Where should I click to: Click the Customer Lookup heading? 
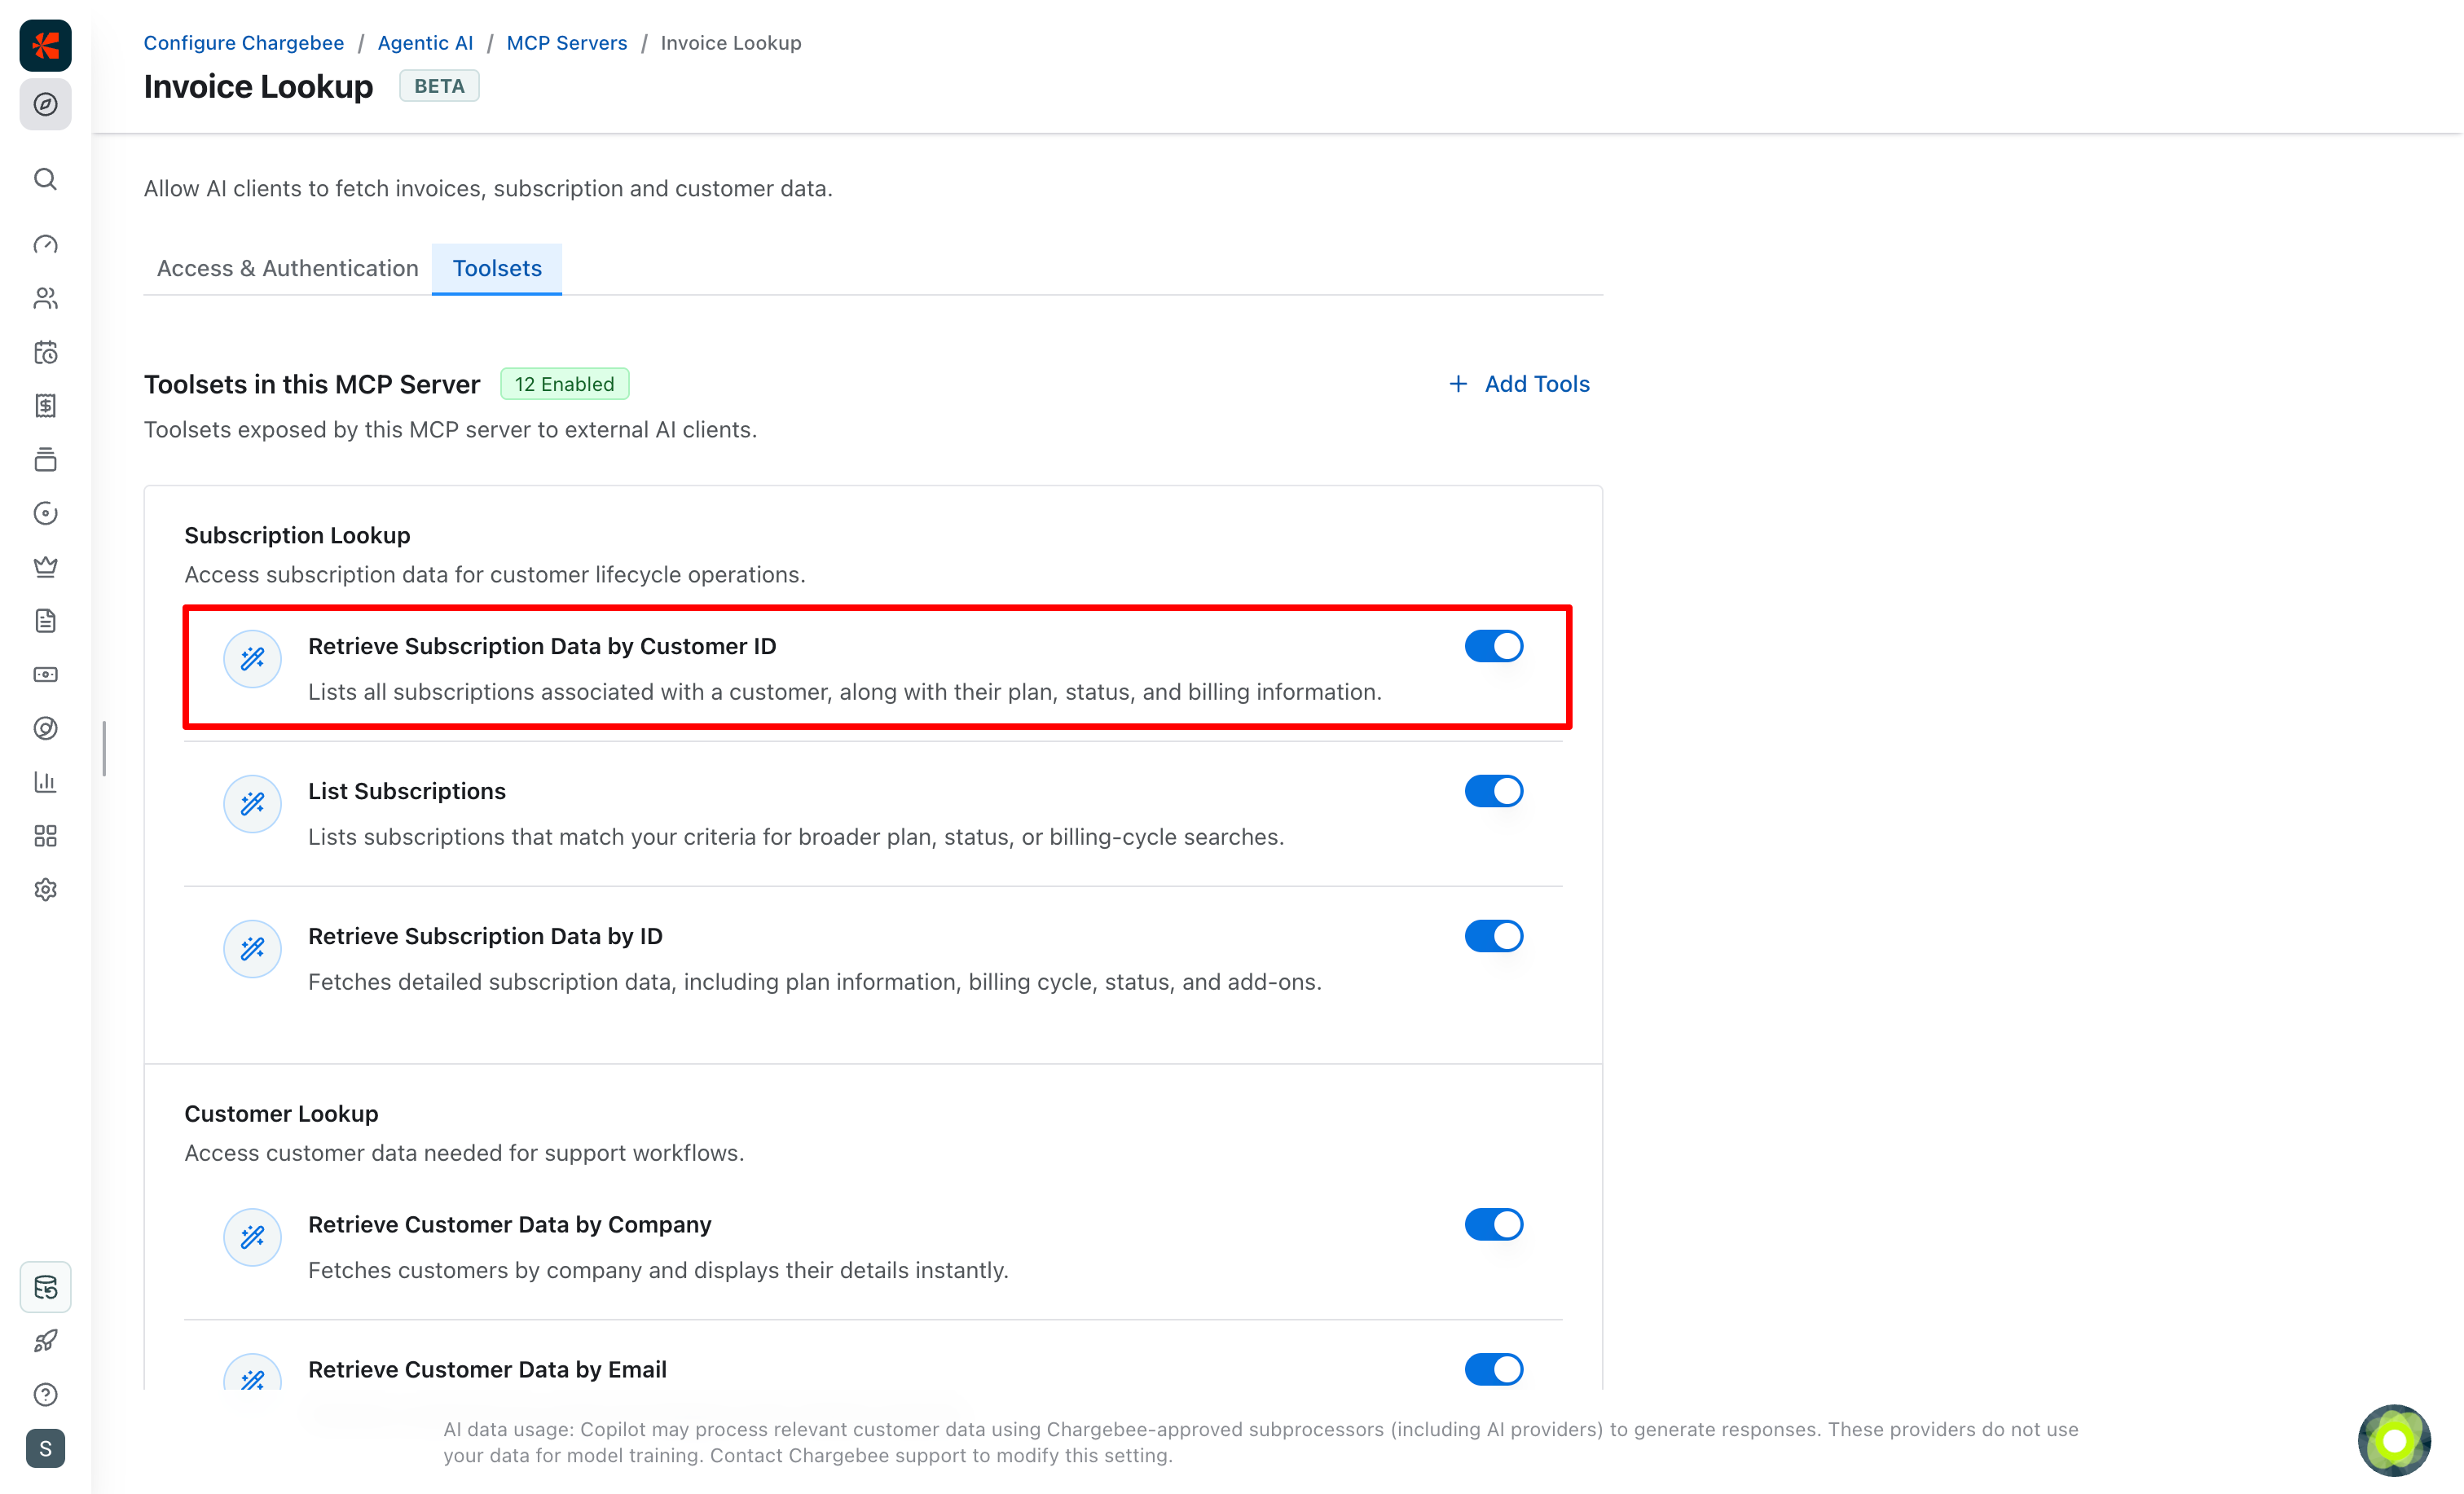[281, 1113]
